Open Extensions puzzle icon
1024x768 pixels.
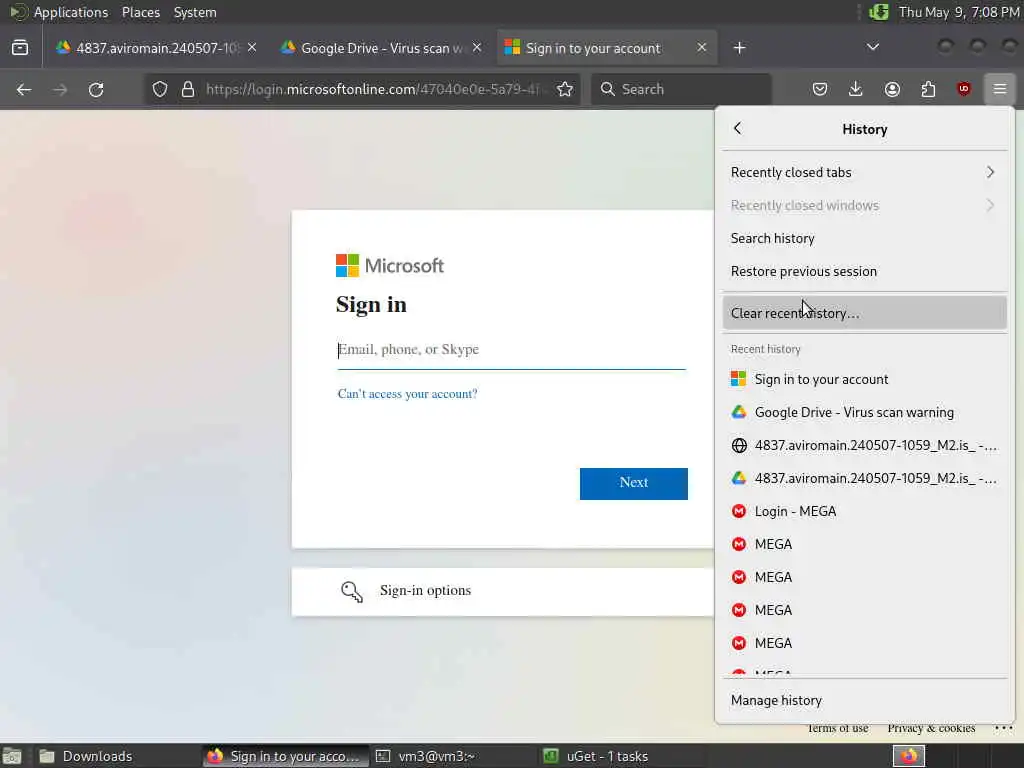[928, 89]
